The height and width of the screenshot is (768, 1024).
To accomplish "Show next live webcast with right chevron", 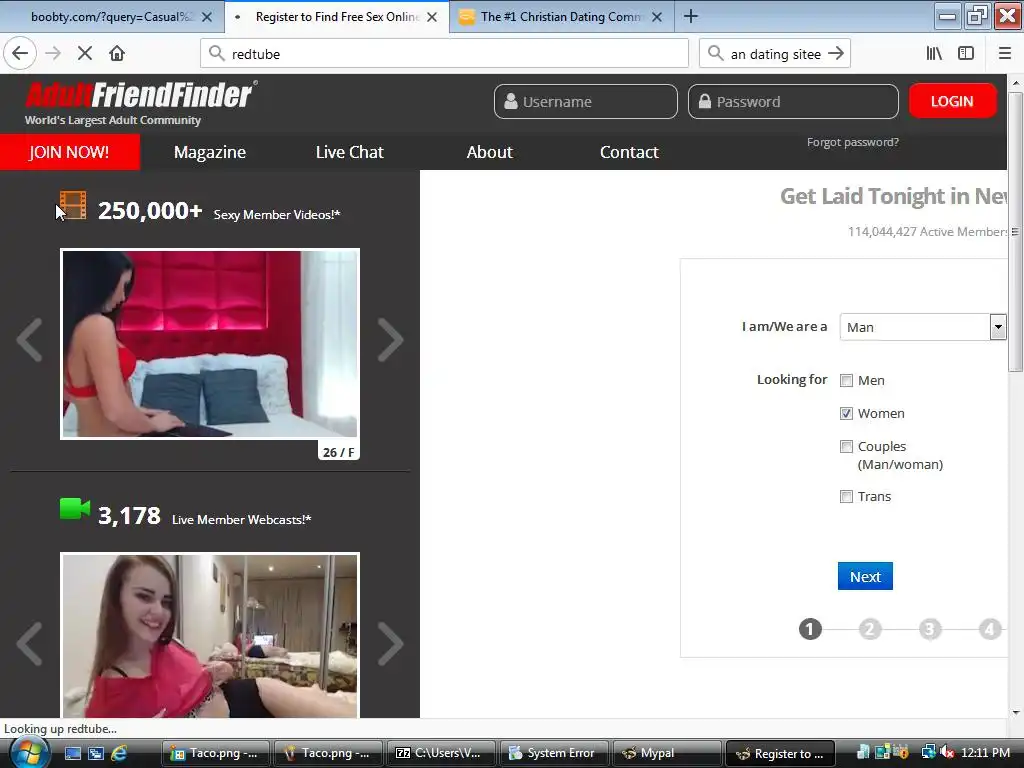I will (x=391, y=644).
